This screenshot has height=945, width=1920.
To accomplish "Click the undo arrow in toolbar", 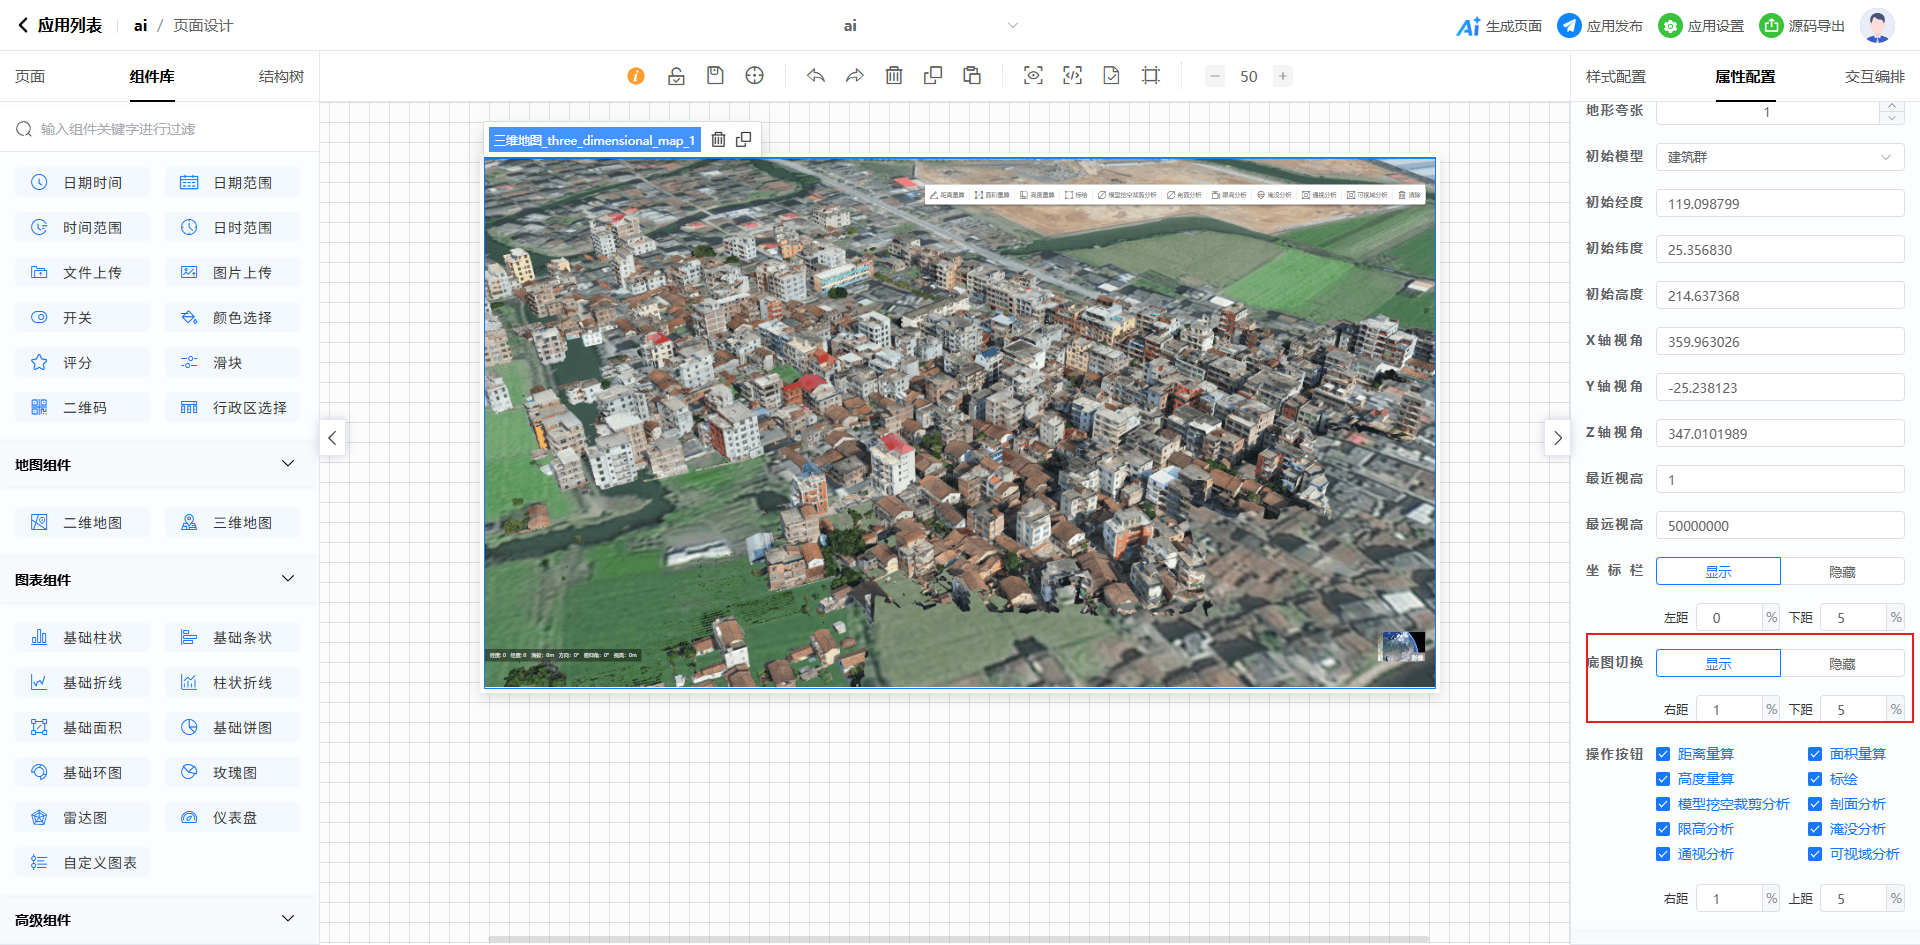I will [x=816, y=76].
